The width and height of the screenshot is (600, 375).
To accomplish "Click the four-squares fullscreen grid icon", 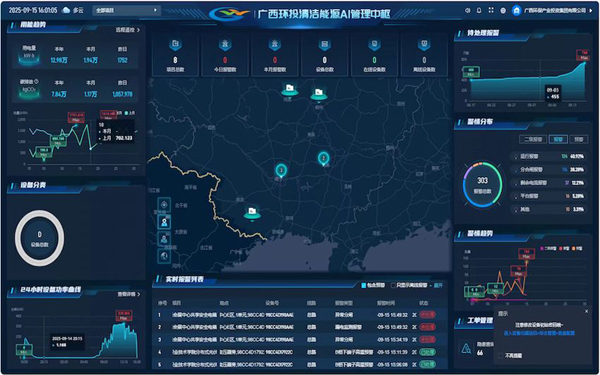I will [491, 11].
